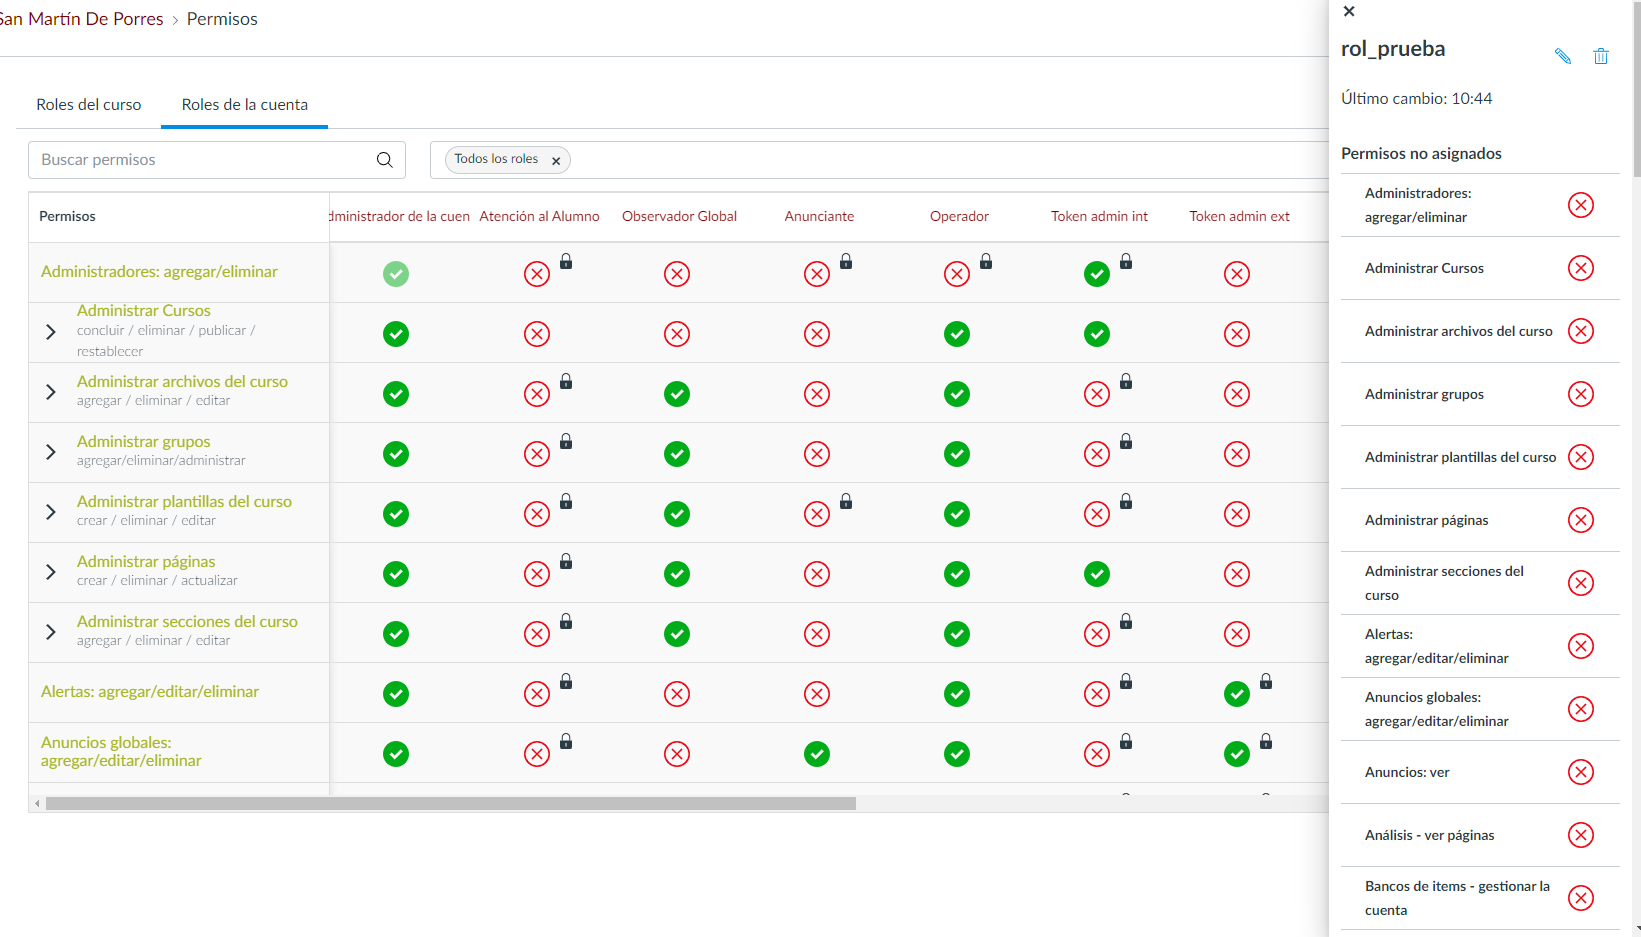Toggle 'Anuncios: ver' permission in rol_prueba panel
1641x937 pixels.
(x=1581, y=772)
